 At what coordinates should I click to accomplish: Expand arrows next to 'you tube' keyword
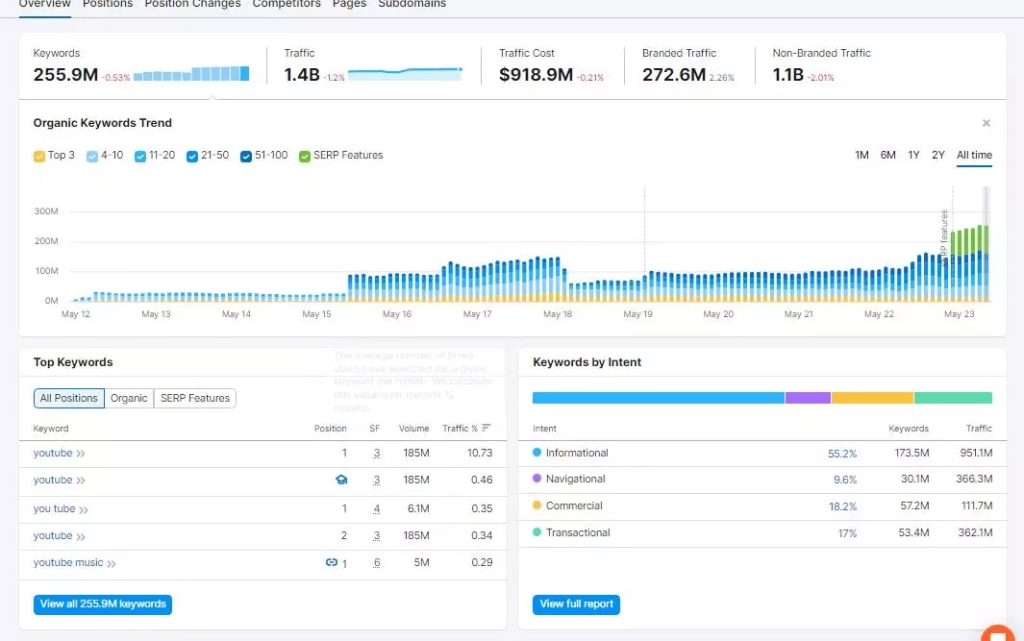(x=84, y=510)
